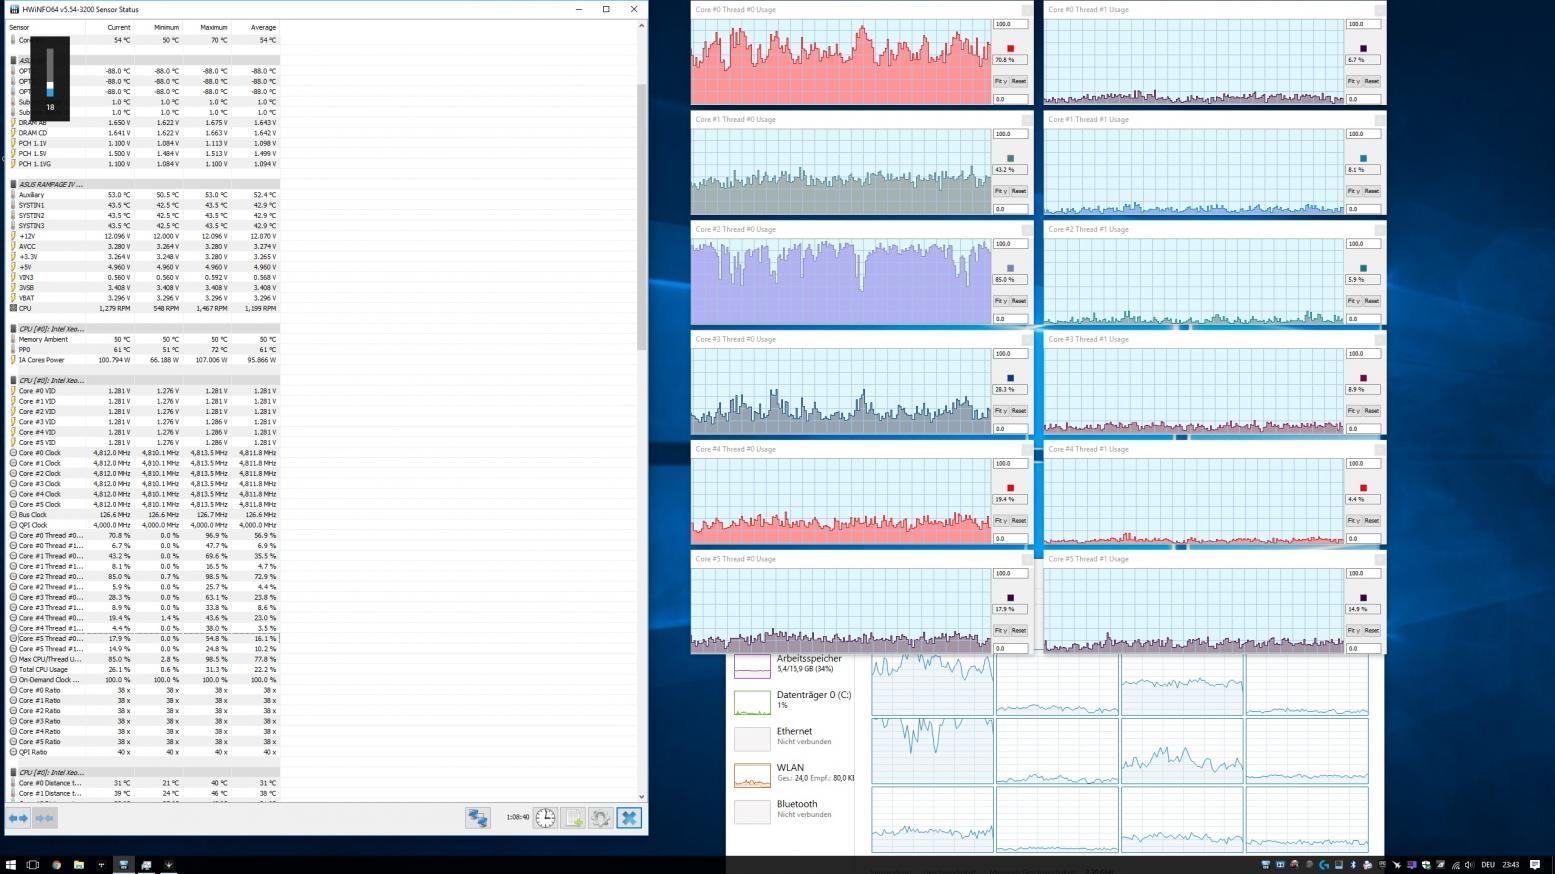Click the airplane mode tray icon

coord(1397,864)
